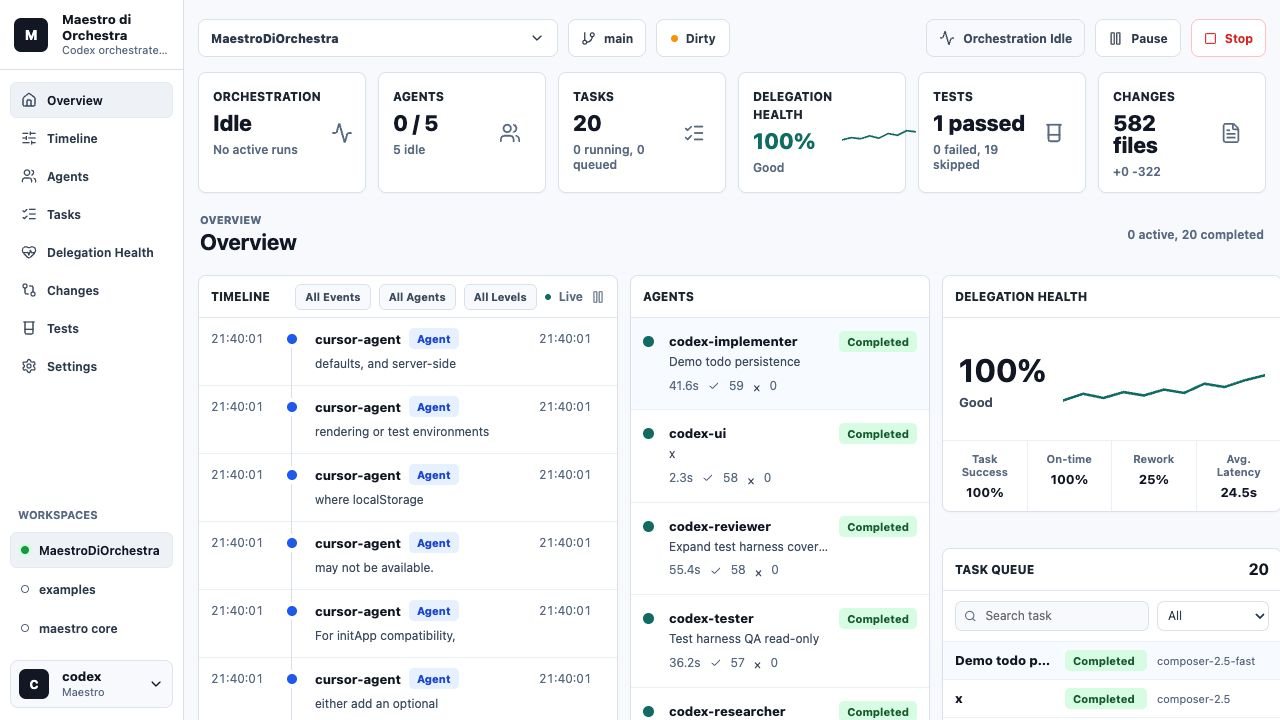
Task: Open Delegation Health in the sidebar
Action: [91, 252]
